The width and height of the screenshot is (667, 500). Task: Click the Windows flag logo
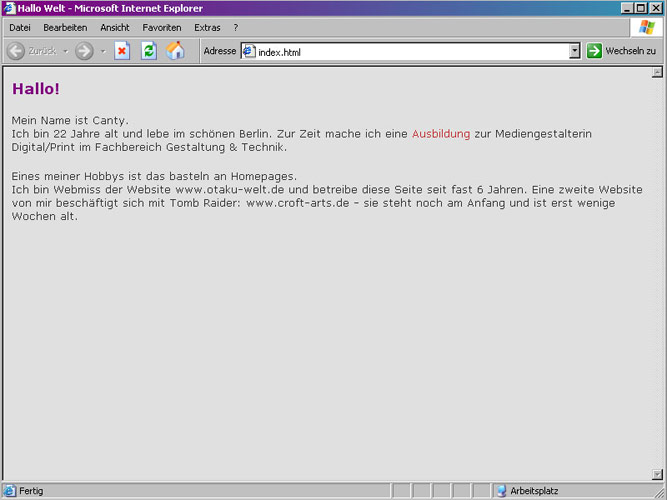647,28
